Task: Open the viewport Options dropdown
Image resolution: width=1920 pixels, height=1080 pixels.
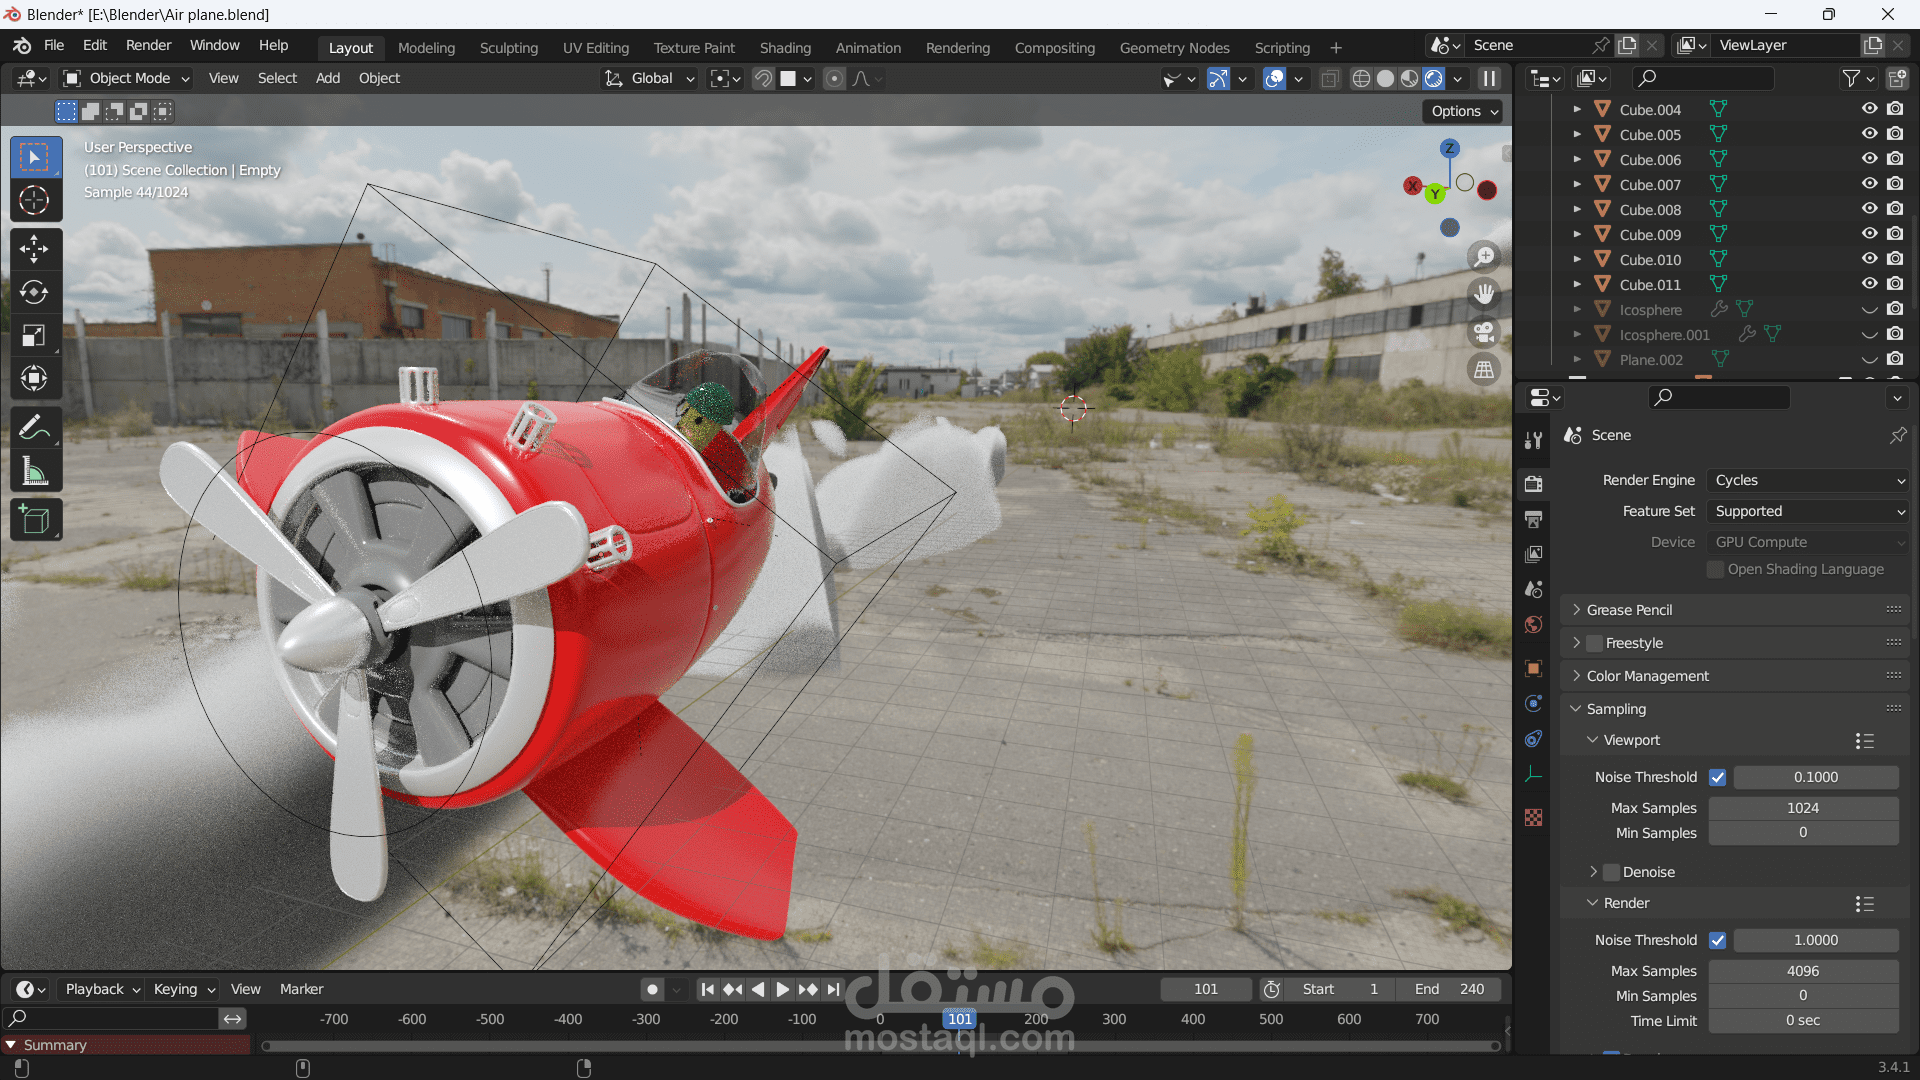Action: (x=1464, y=111)
